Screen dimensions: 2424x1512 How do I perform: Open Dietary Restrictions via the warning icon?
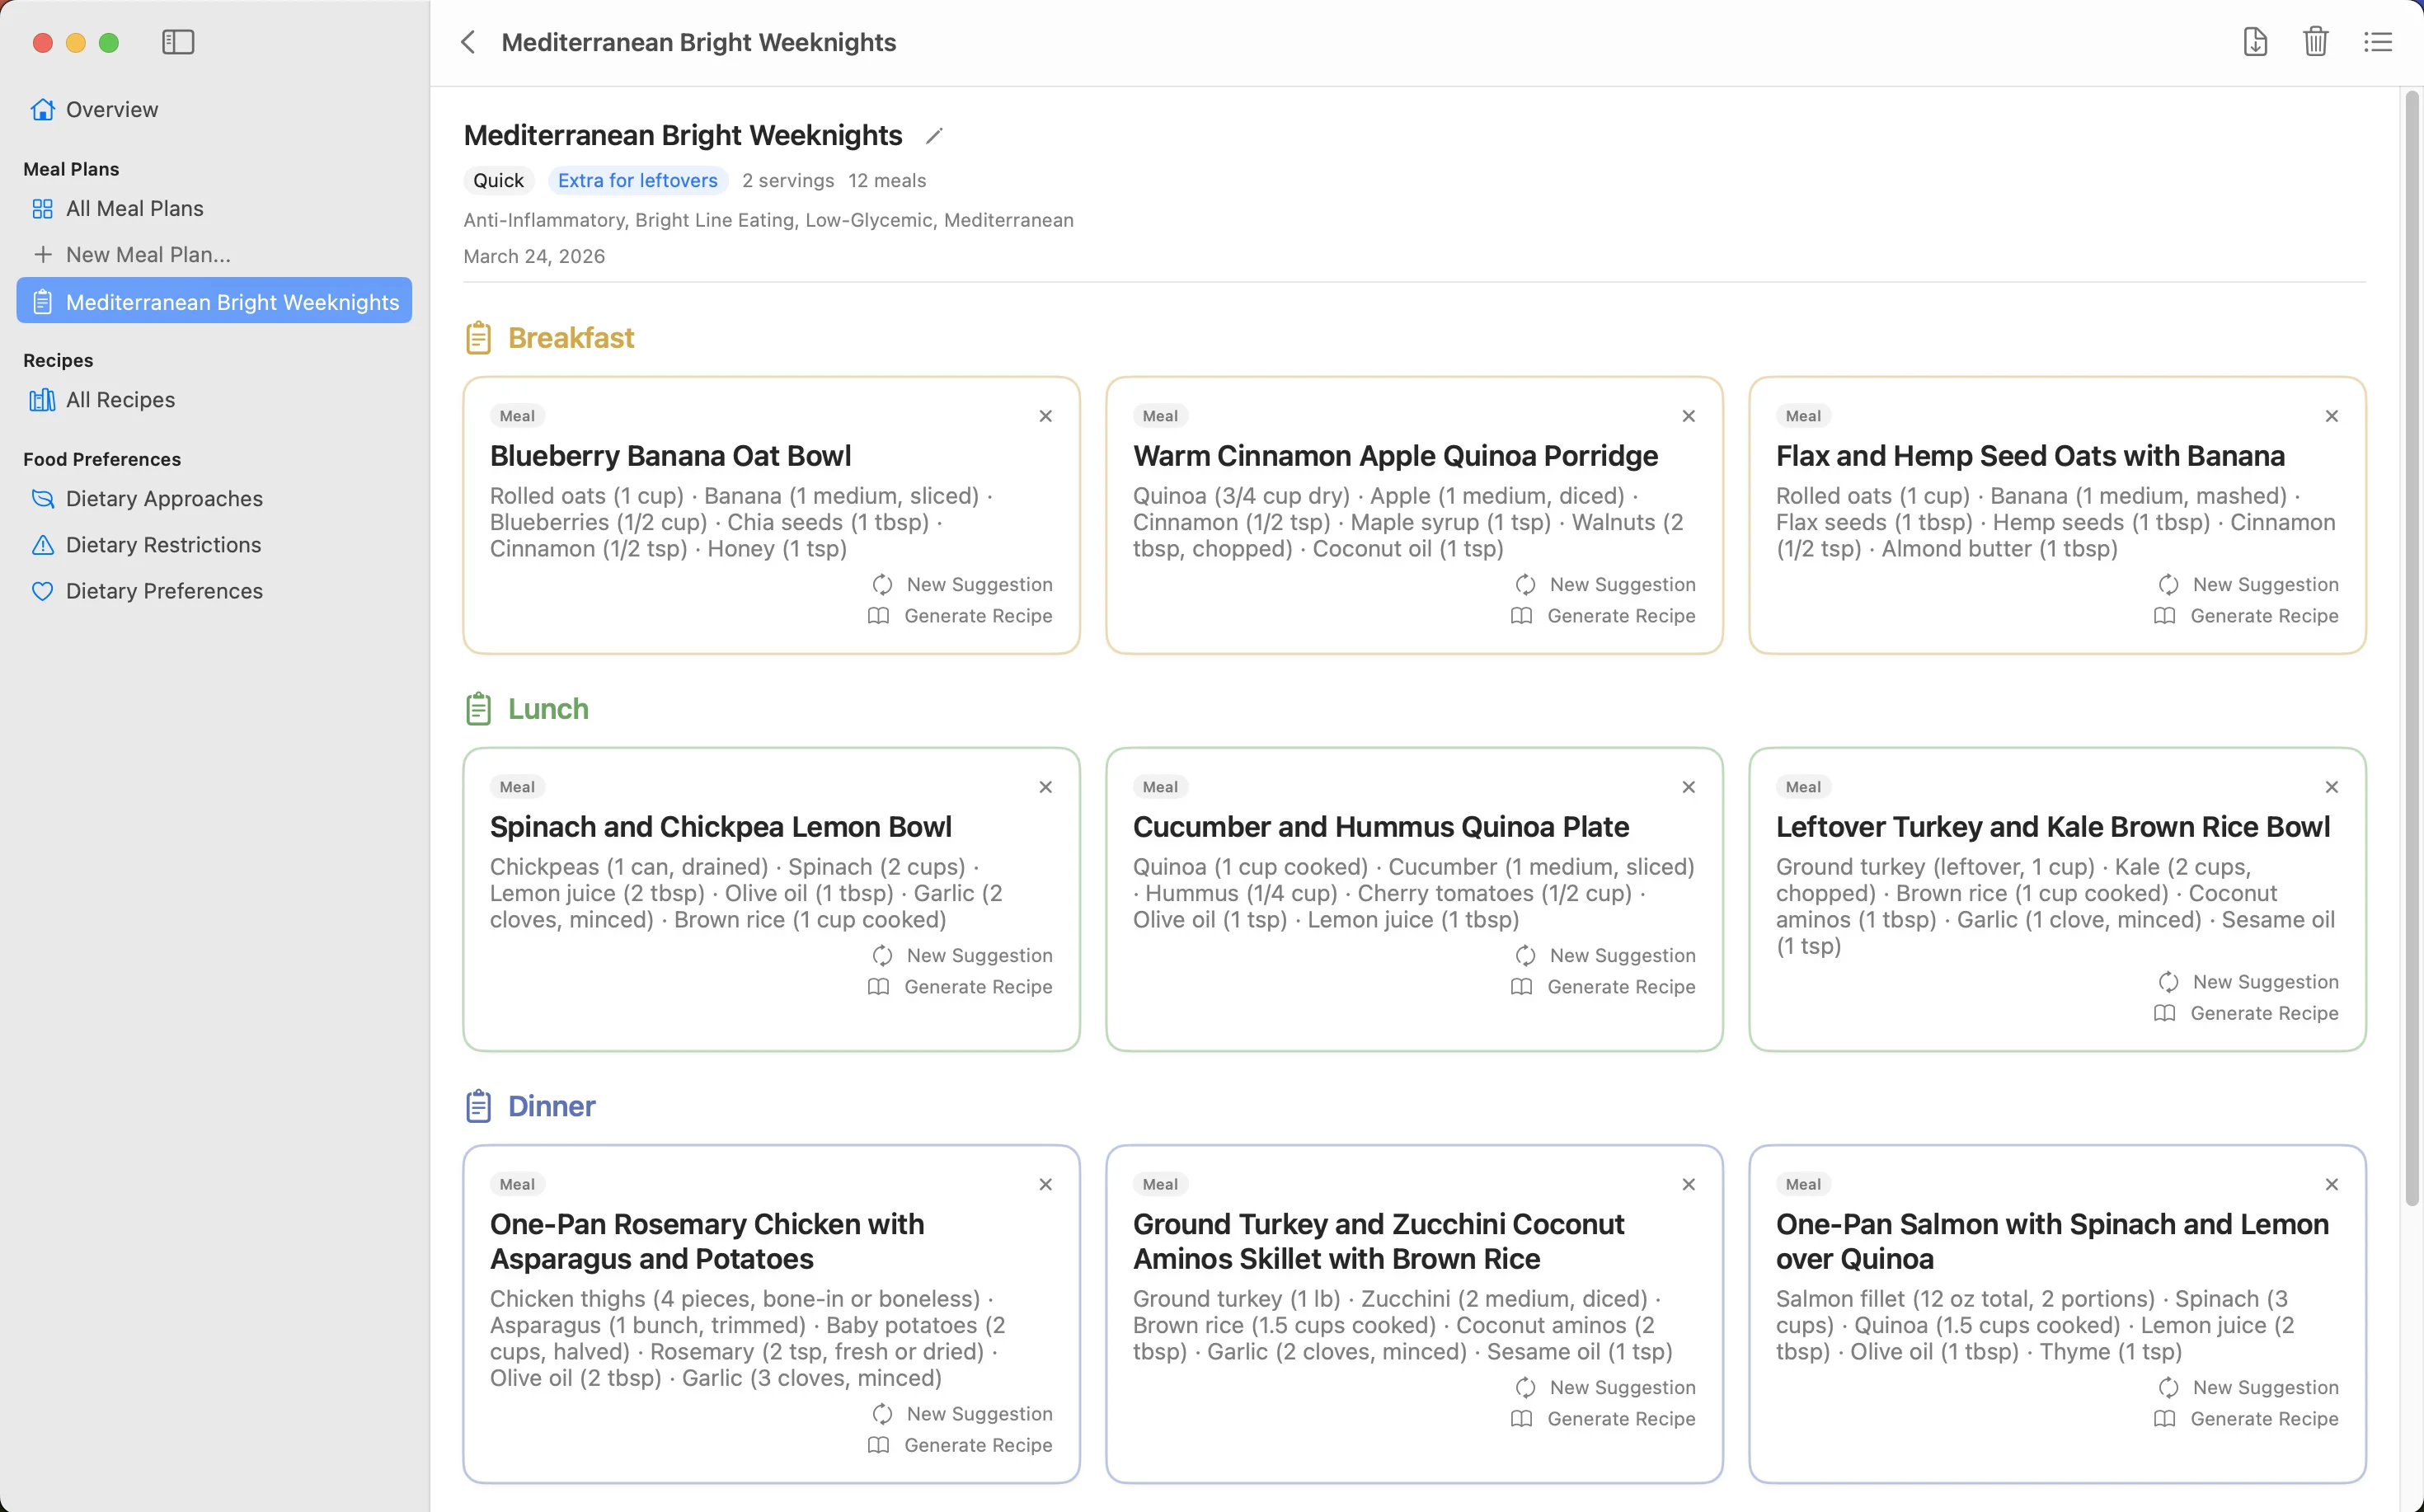pos(42,545)
